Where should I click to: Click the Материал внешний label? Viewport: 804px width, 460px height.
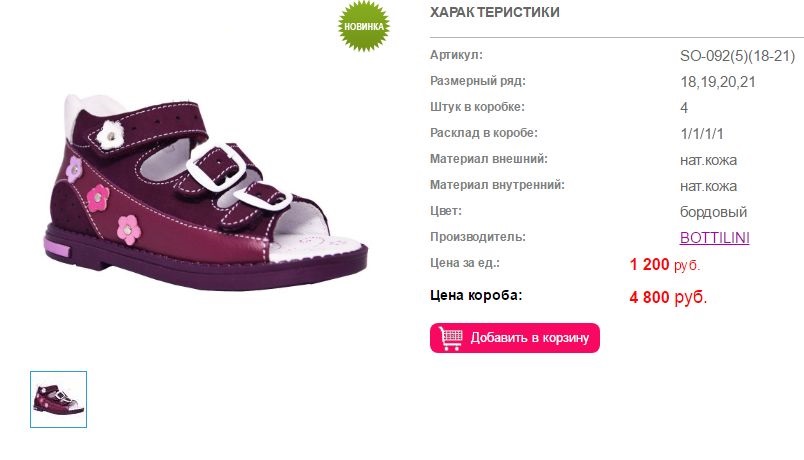(489, 159)
